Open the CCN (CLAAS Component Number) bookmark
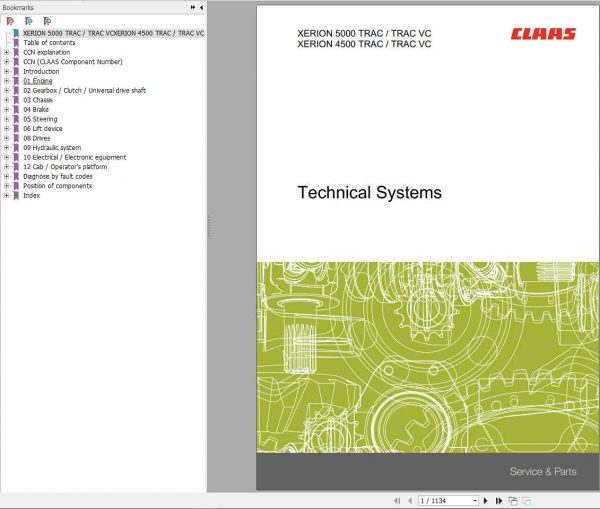Image resolution: width=600 pixels, height=509 pixels. point(73,62)
